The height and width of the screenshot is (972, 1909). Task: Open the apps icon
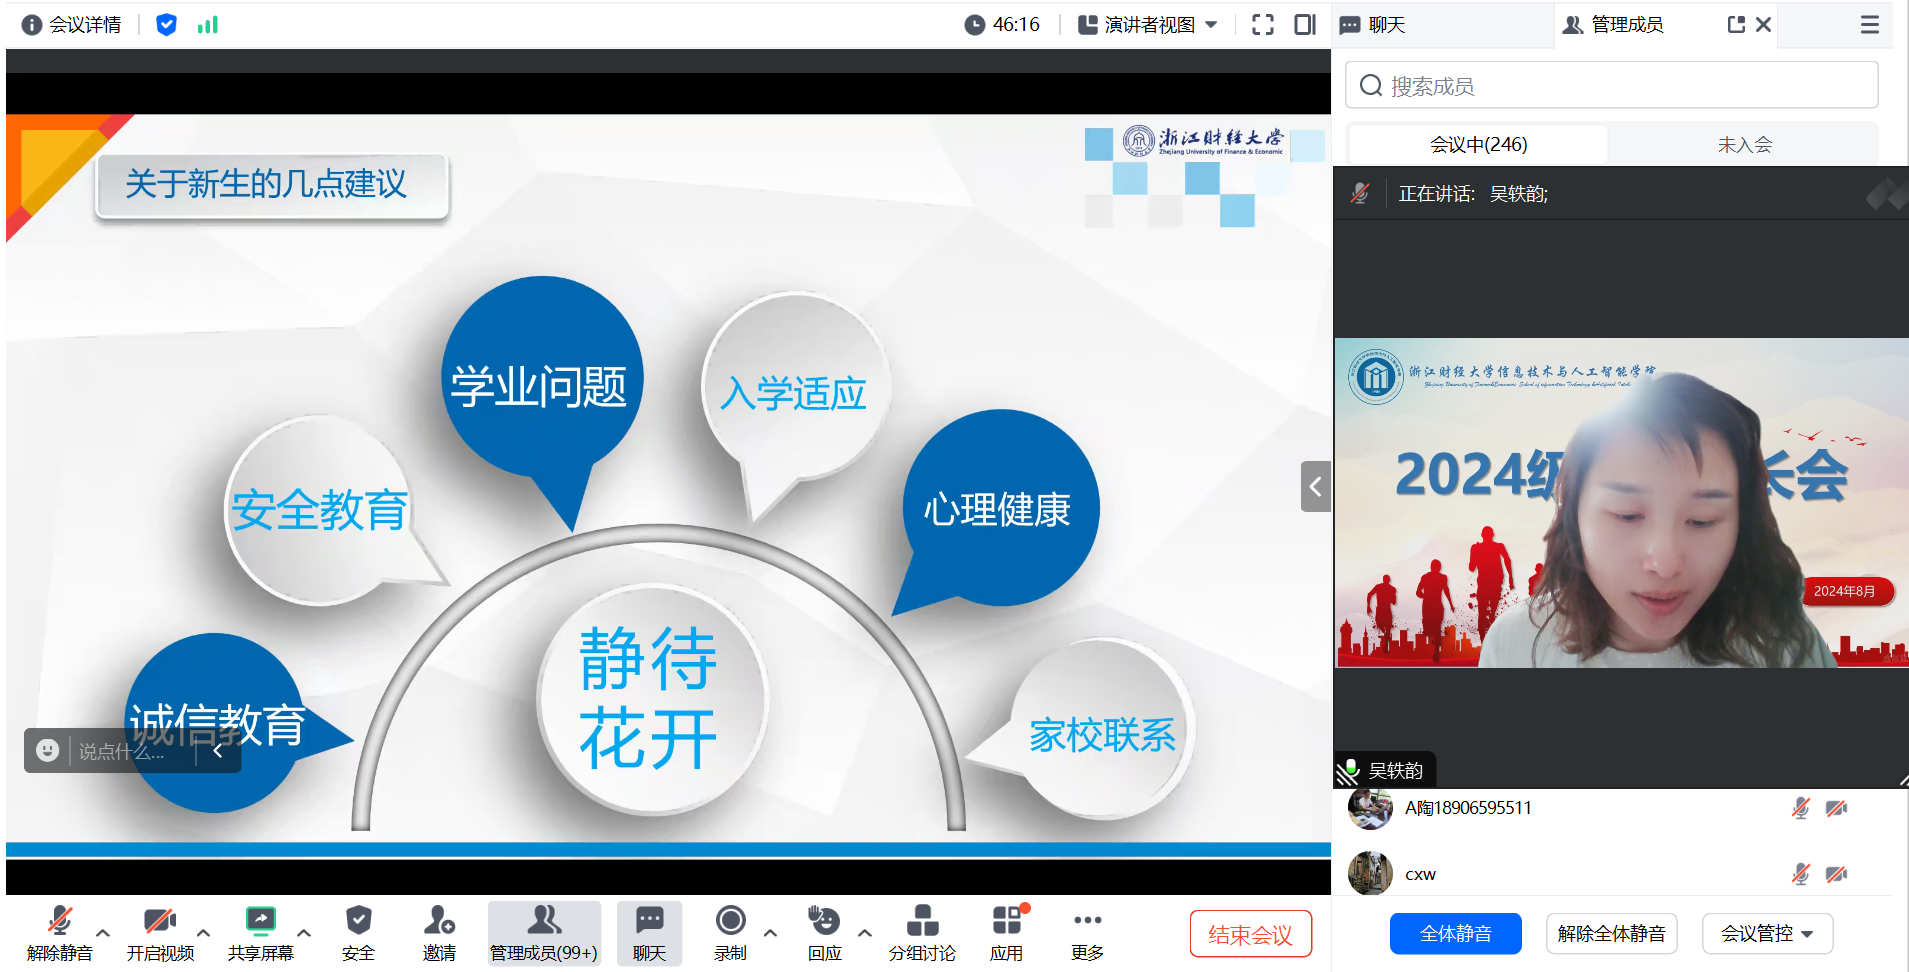(x=1006, y=921)
